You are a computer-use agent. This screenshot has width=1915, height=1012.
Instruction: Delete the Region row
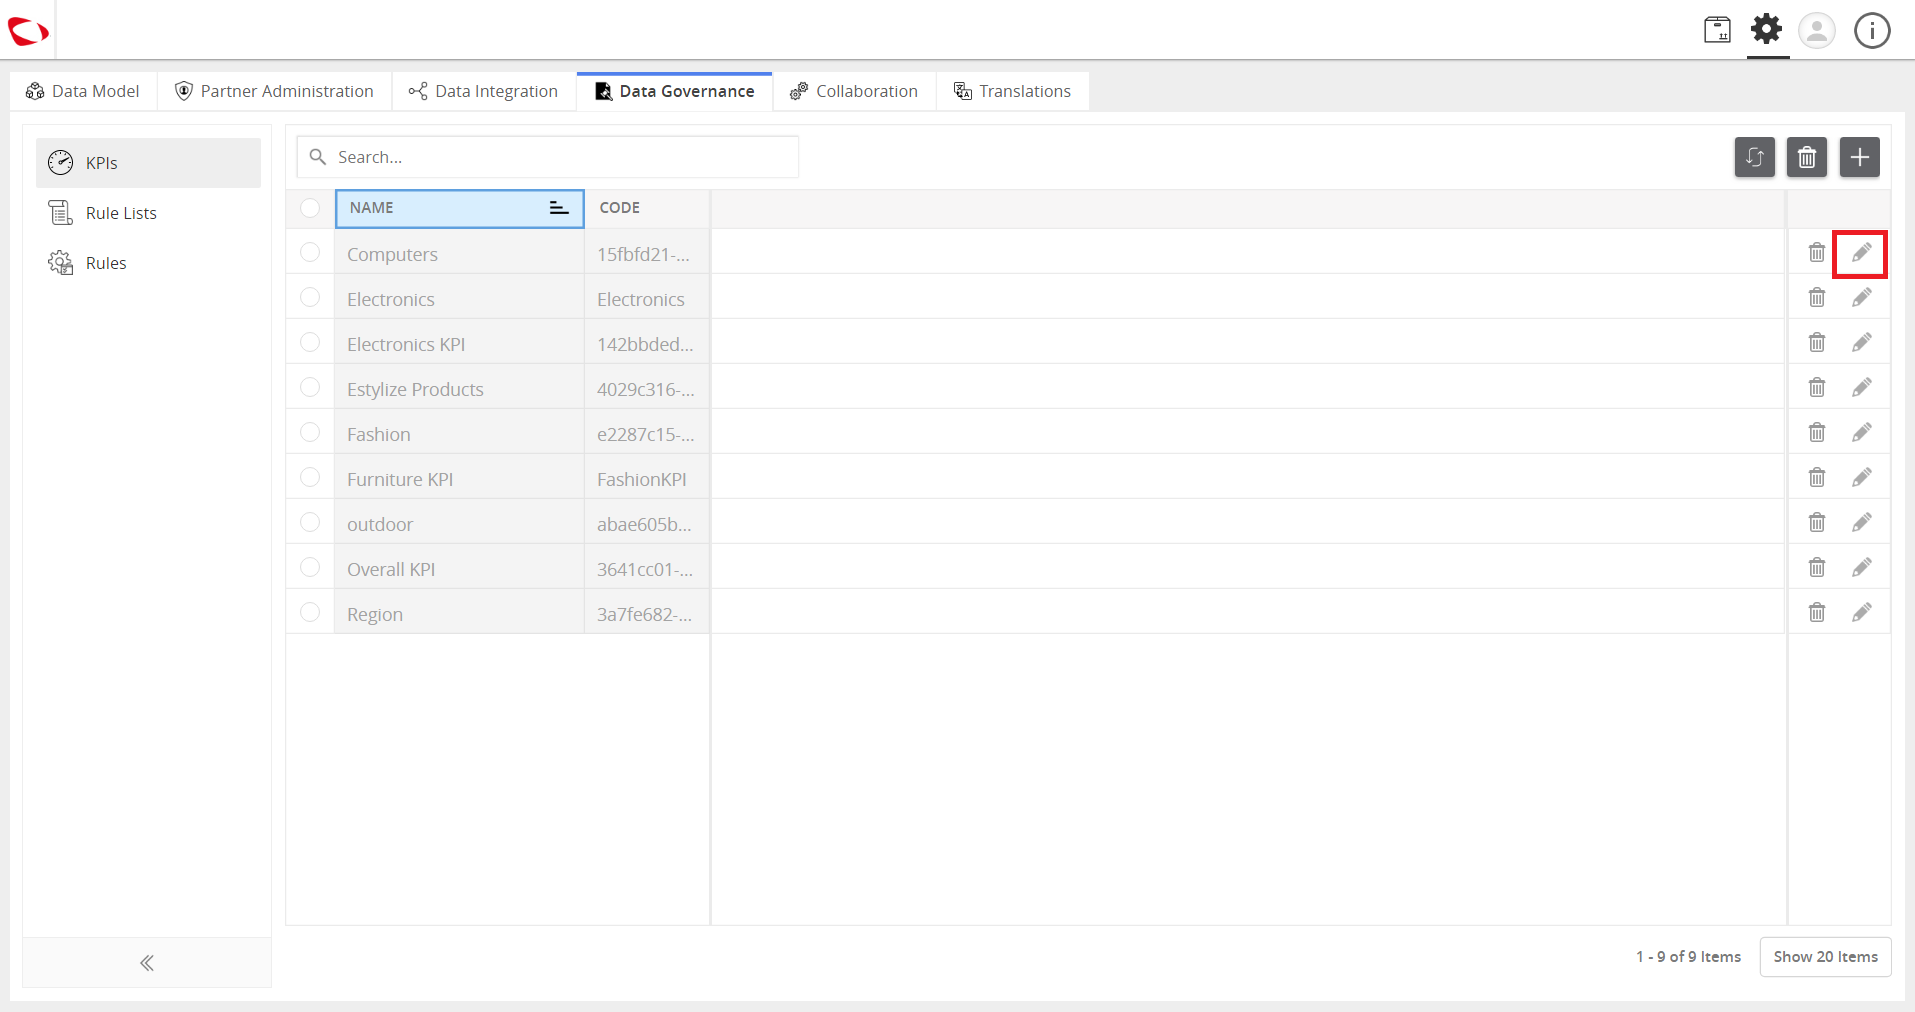point(1816,613)
